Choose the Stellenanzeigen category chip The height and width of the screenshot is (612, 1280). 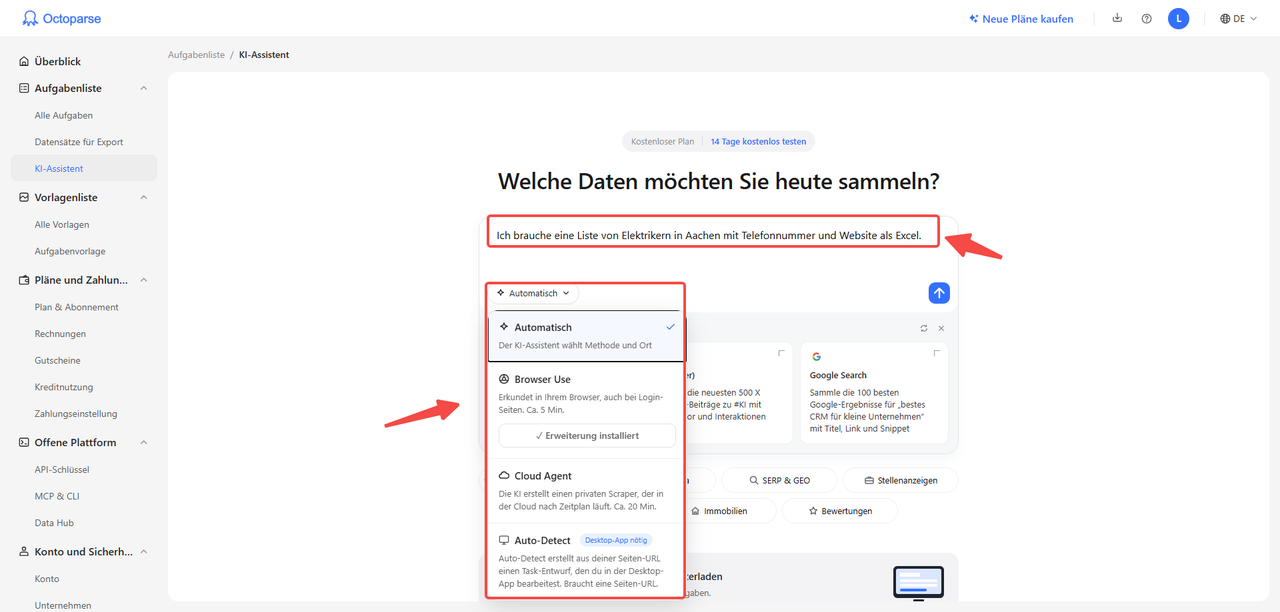(x=900, y=480)
